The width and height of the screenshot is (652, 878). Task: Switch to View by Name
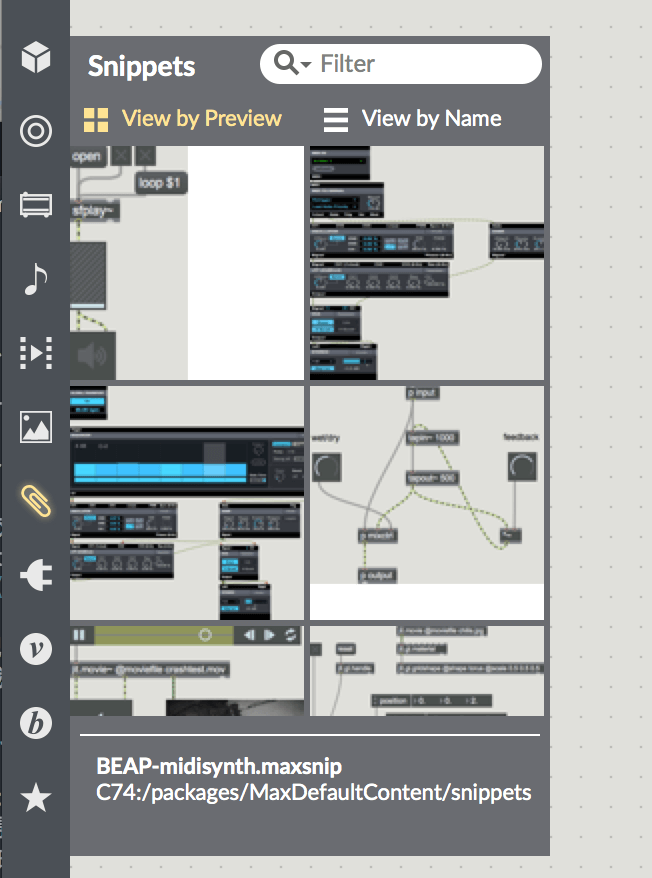[x=413, y=119]
